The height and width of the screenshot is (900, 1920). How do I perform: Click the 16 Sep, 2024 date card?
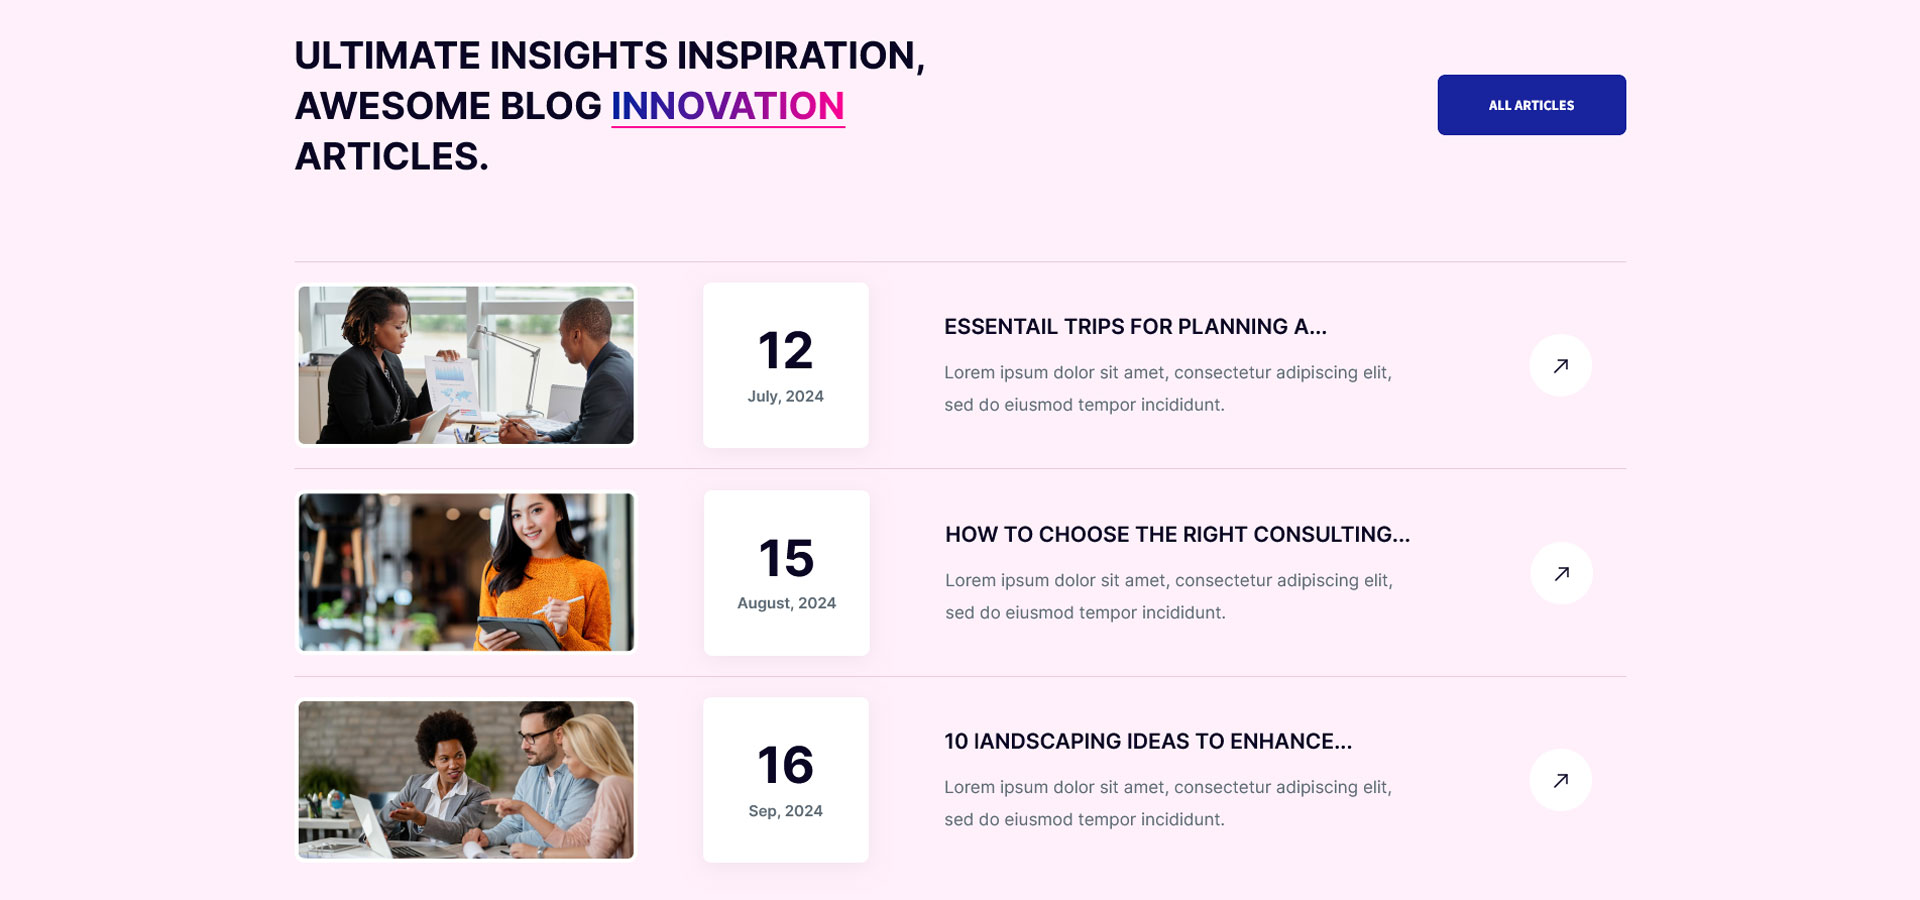(785, 780)
